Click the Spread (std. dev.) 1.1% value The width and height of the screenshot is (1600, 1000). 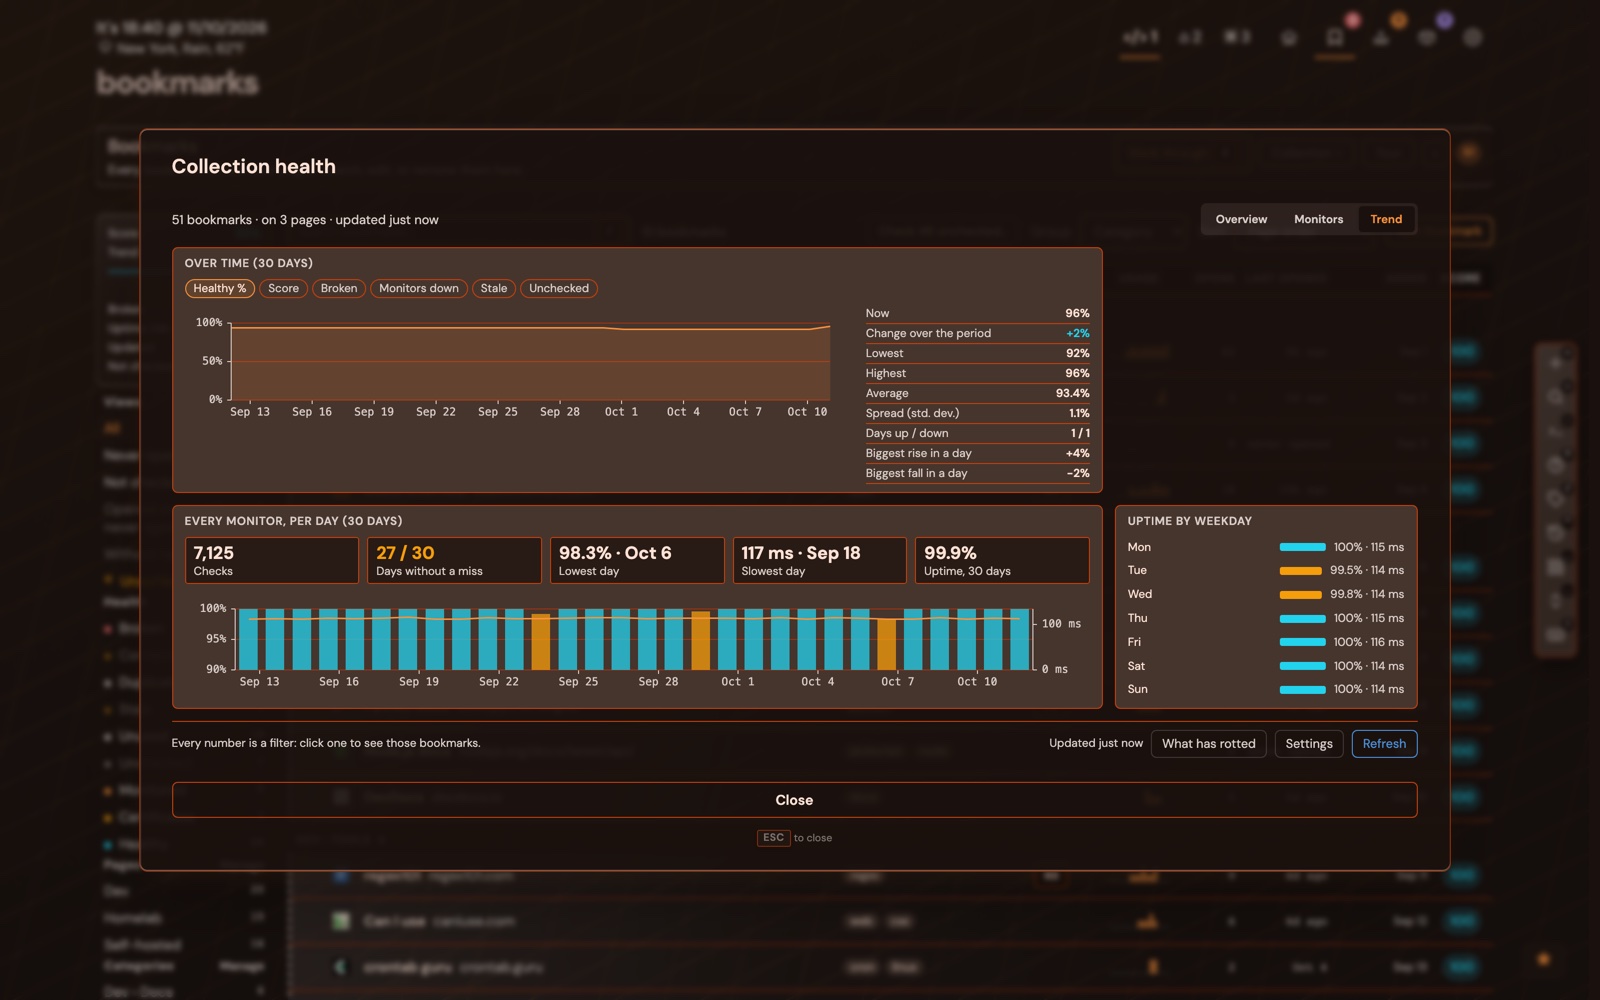coord(1079,413)
